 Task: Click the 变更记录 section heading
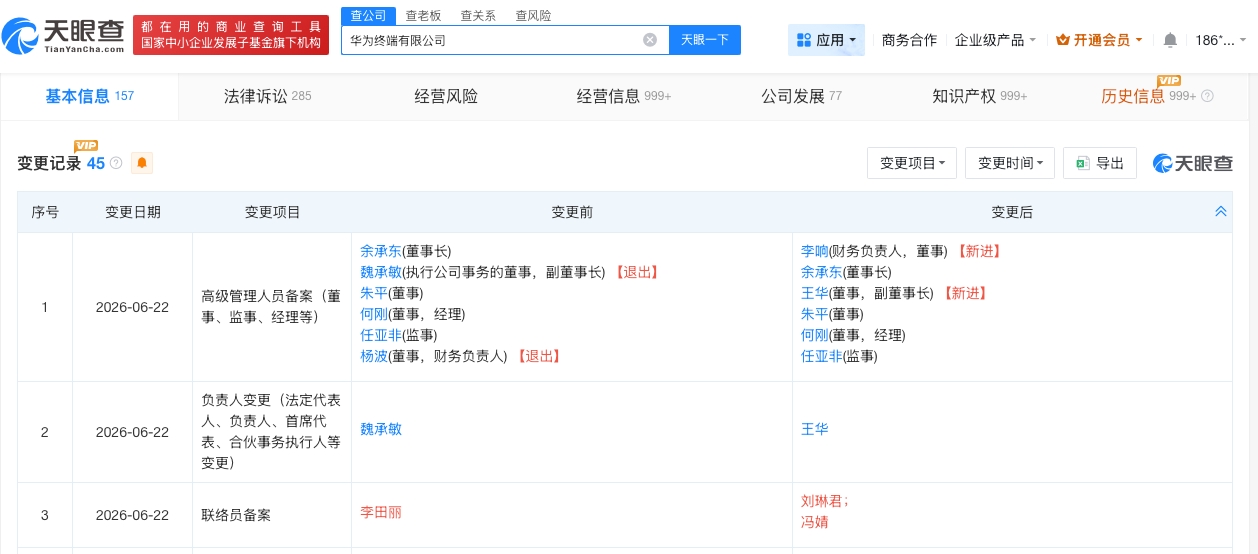click(51, 163)
